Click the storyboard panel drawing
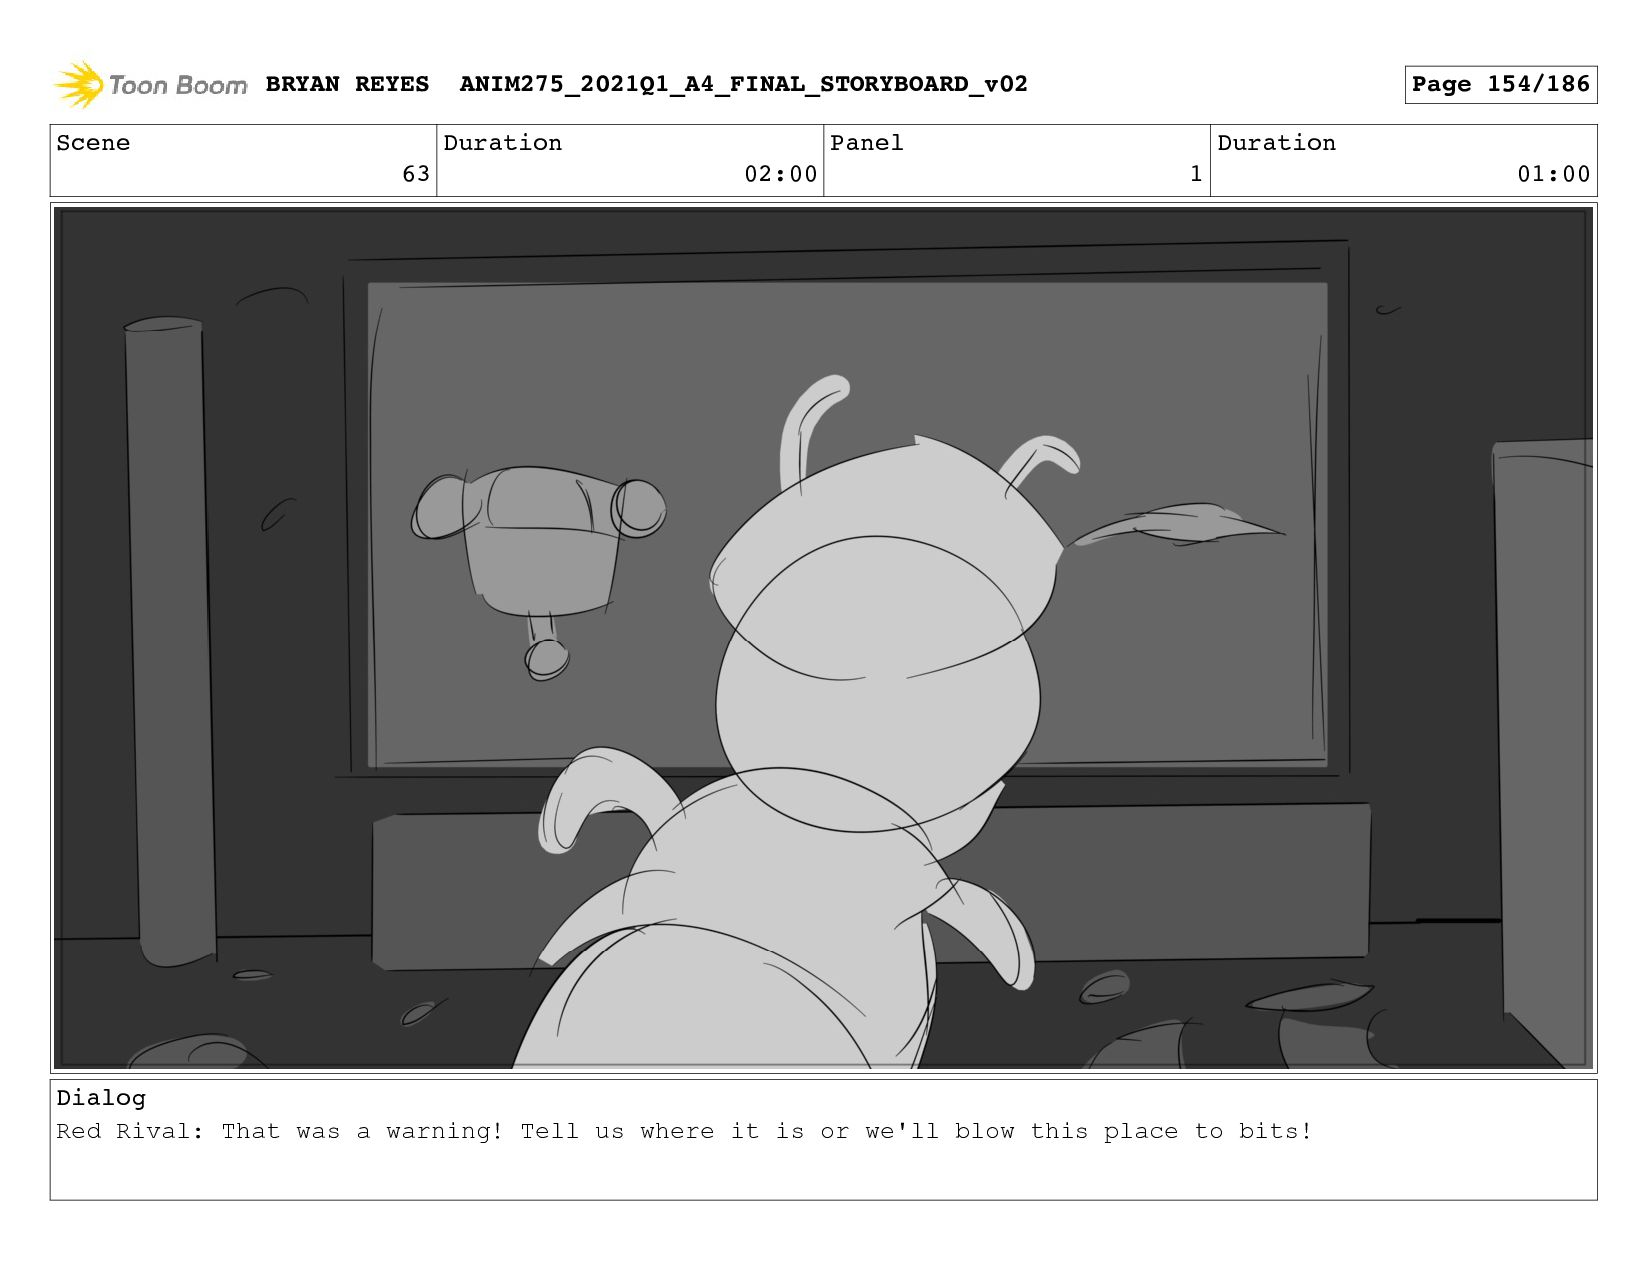The width and height of the screenshot is (1650, 1275). (x=823, y=638)
